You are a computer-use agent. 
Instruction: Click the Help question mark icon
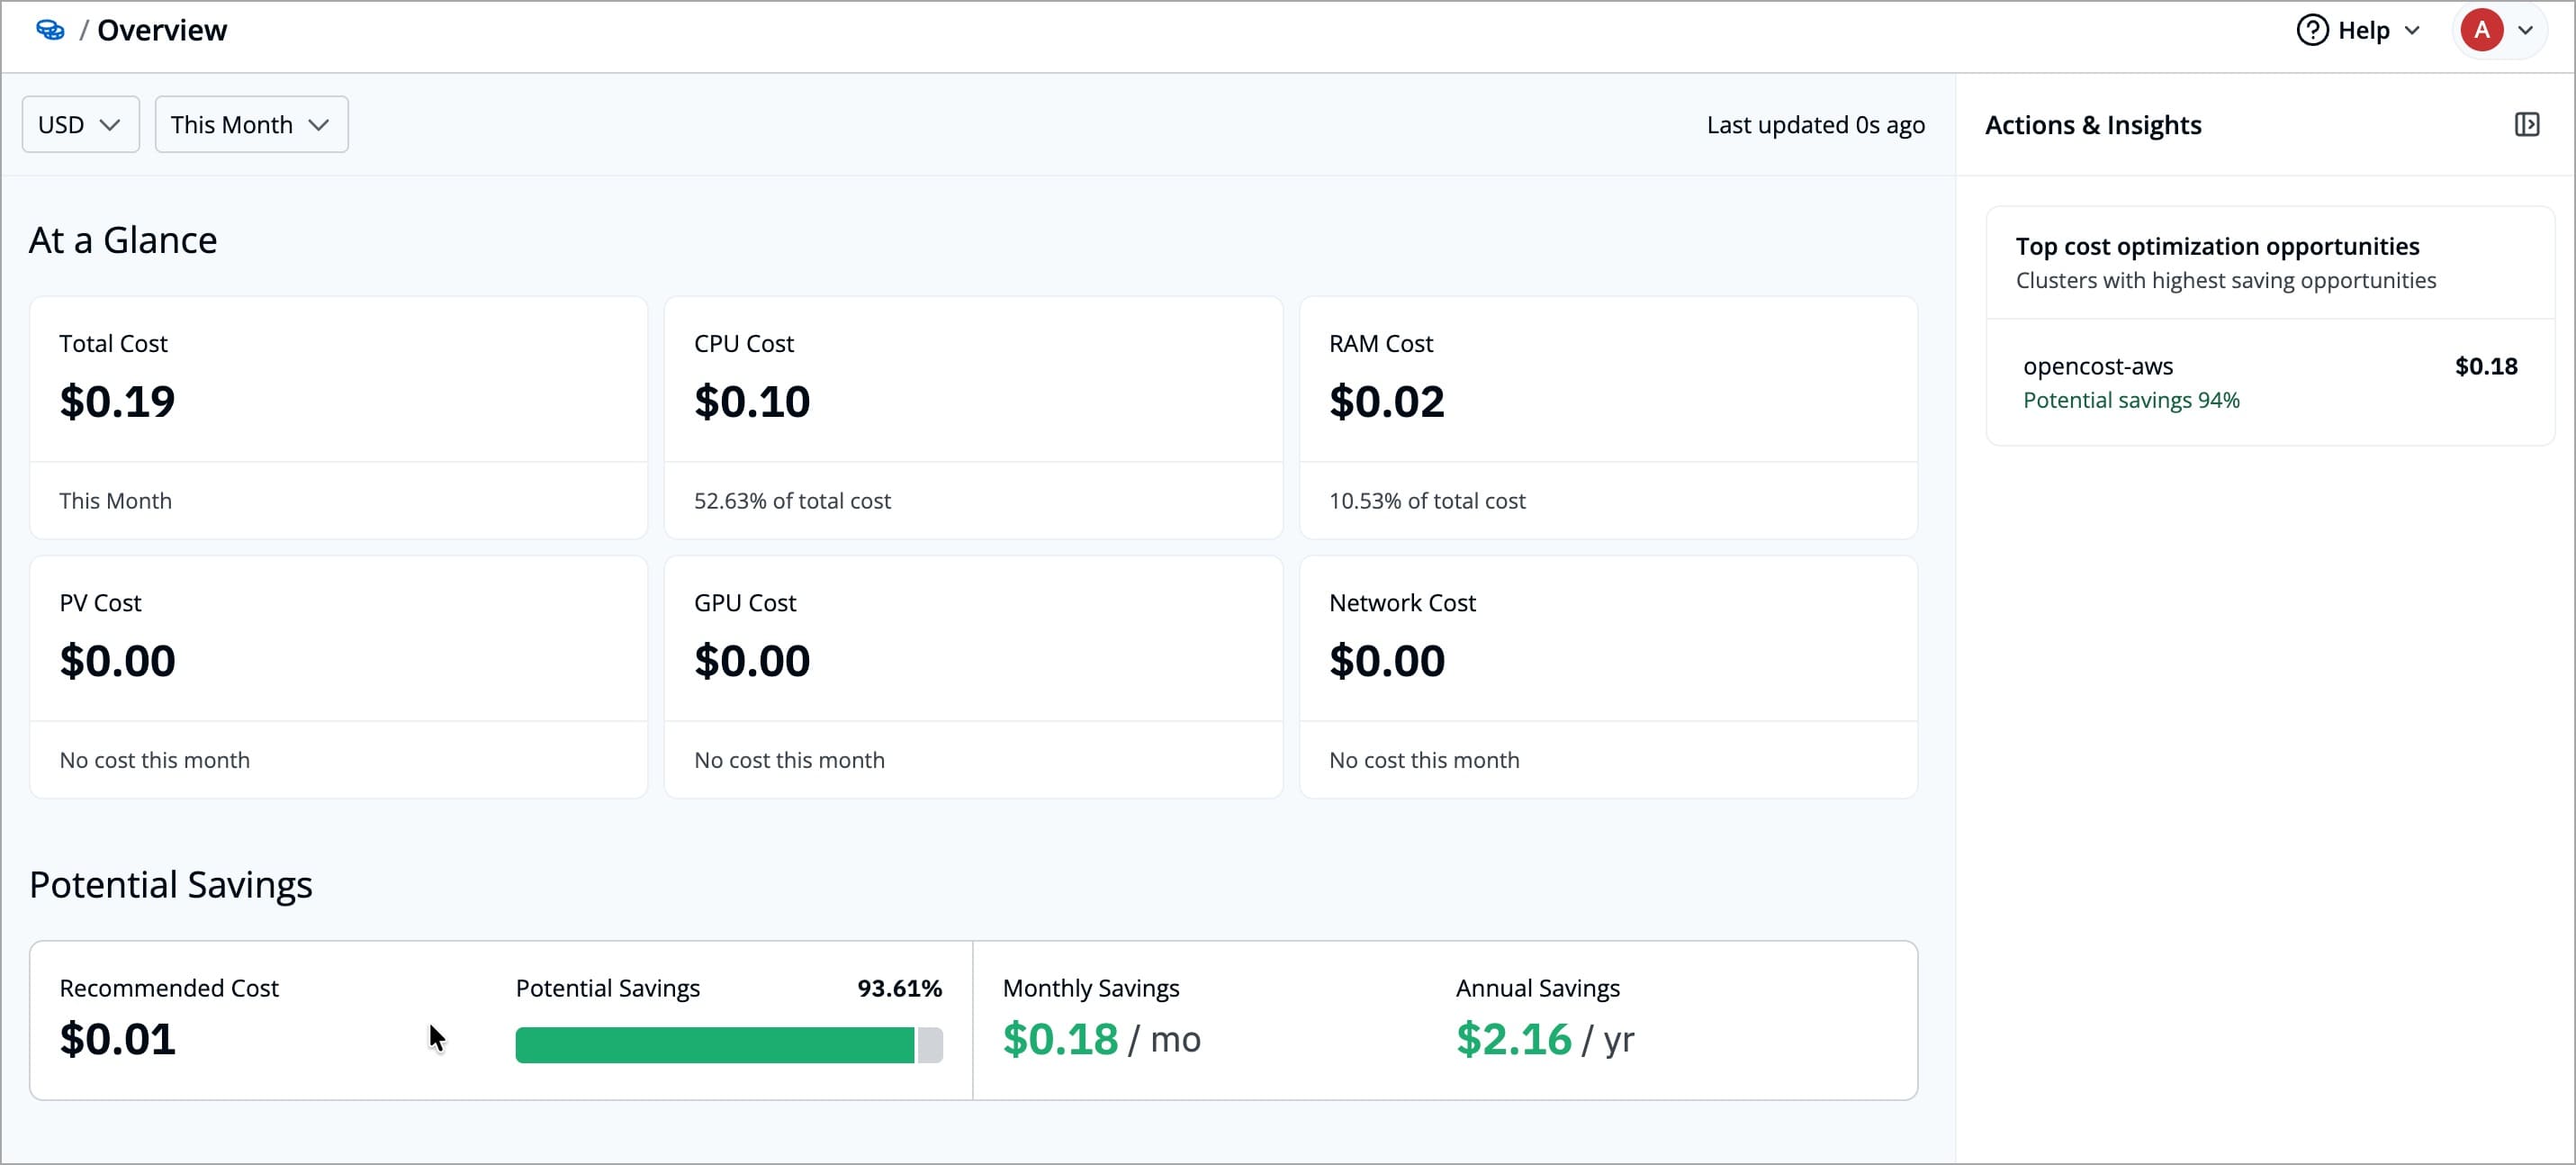pyautogui.click(x=2311, y=30)
